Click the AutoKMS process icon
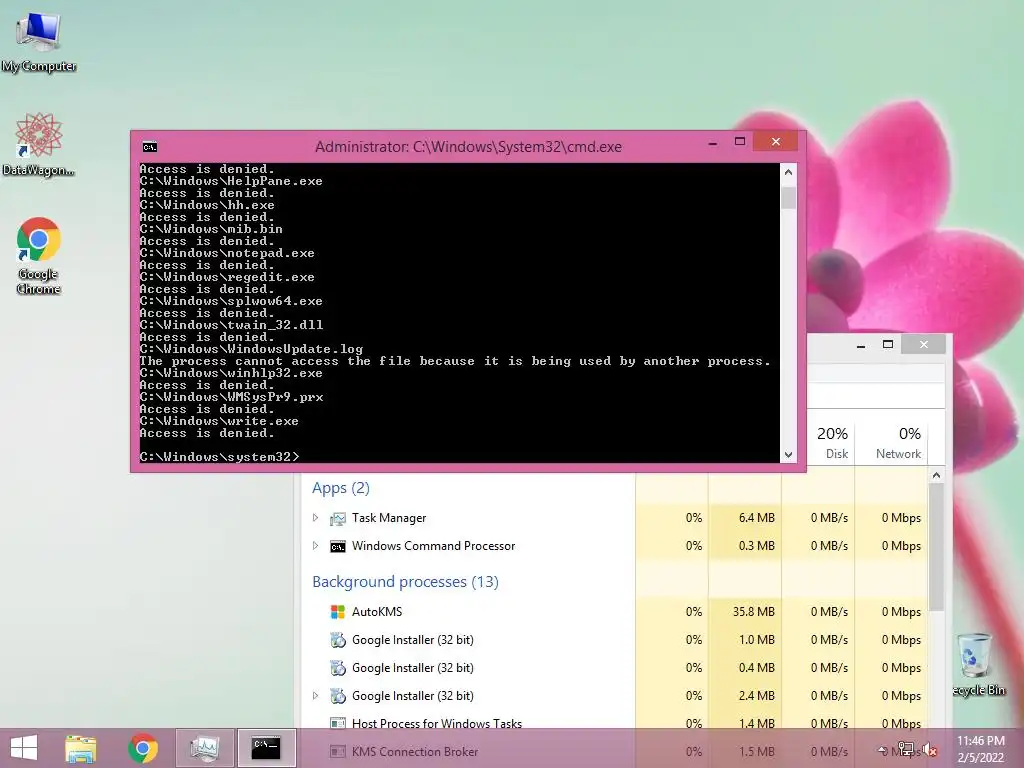 coord(338,612)
